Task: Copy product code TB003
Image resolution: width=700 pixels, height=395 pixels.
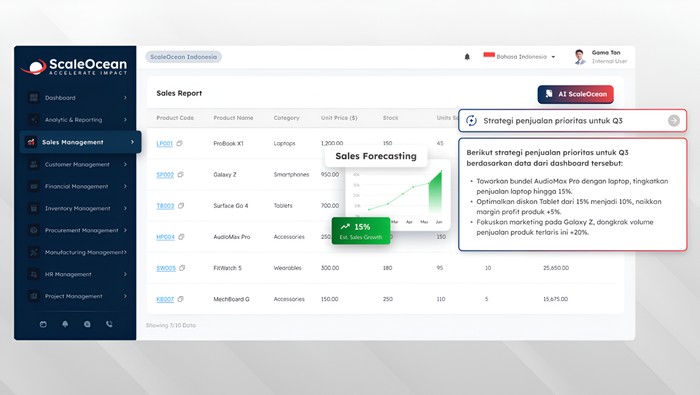Action: [181, 206]
